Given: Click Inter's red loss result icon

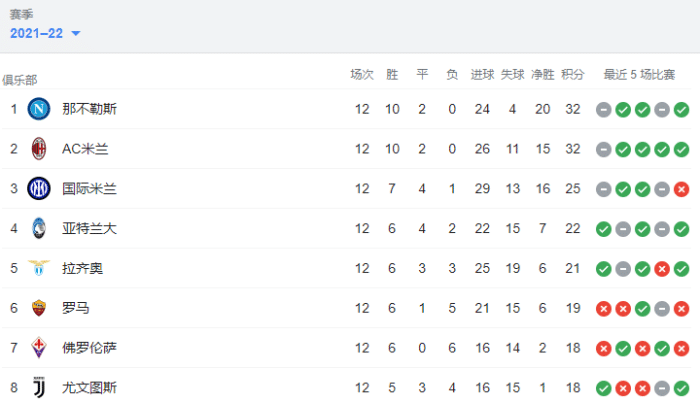Looking at the screenshot, I should coord(681,188).
